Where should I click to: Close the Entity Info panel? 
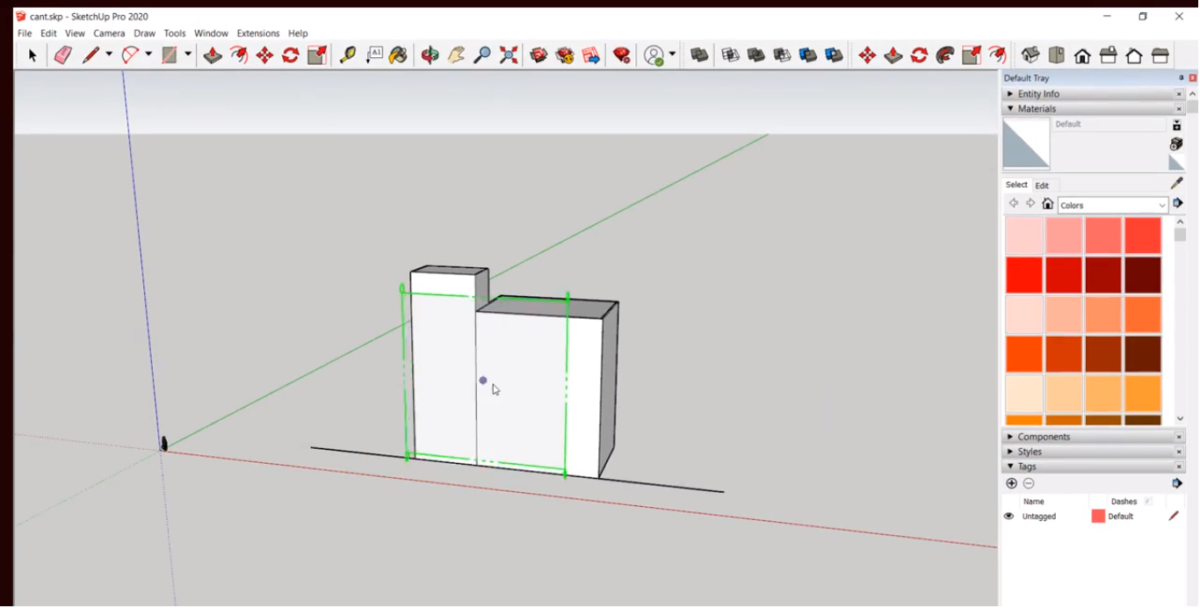(x=1179, y=94)
